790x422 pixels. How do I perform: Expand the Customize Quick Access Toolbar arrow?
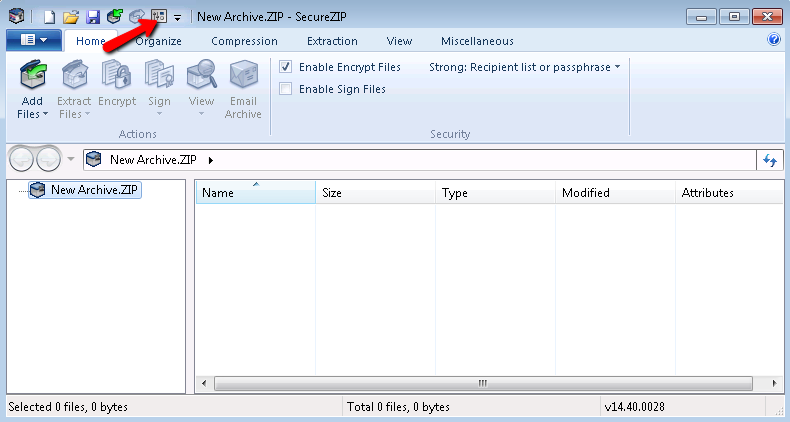click(177, 18)
